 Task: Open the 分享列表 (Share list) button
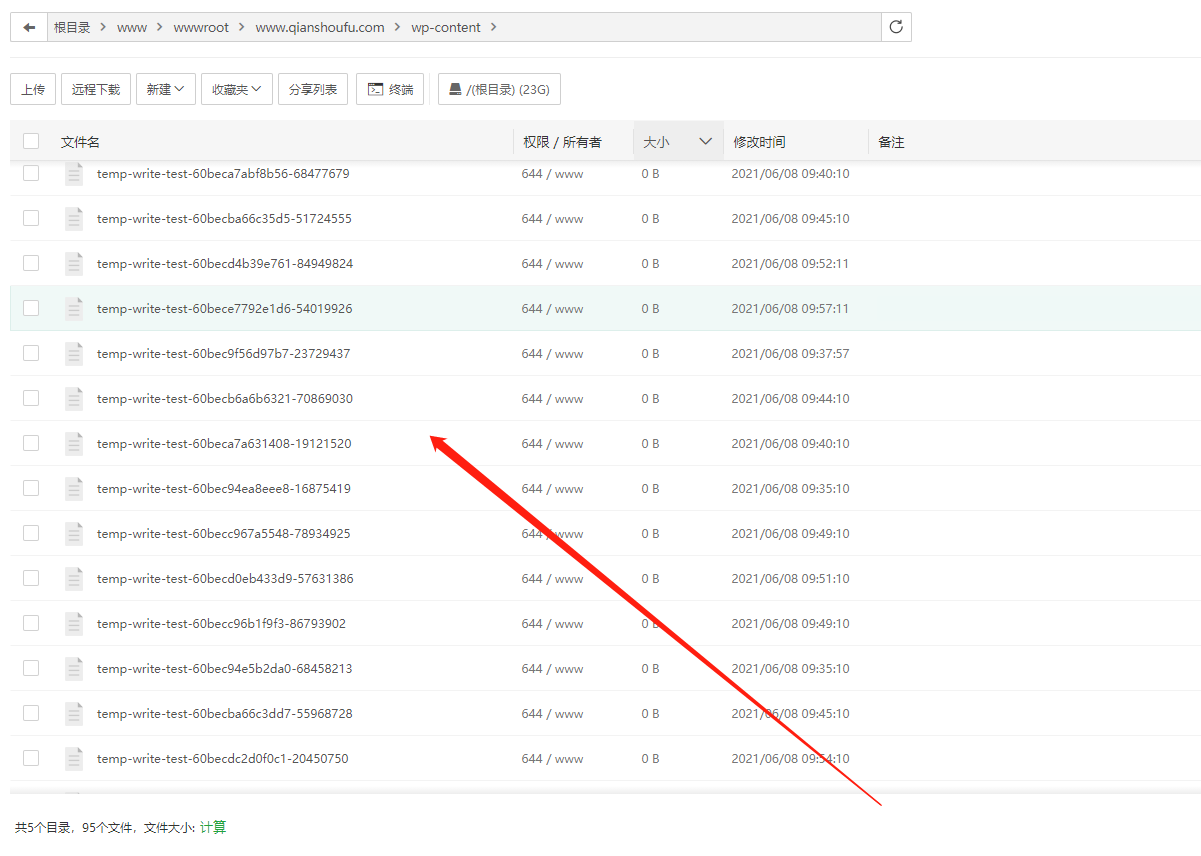(x=313, y=89)
